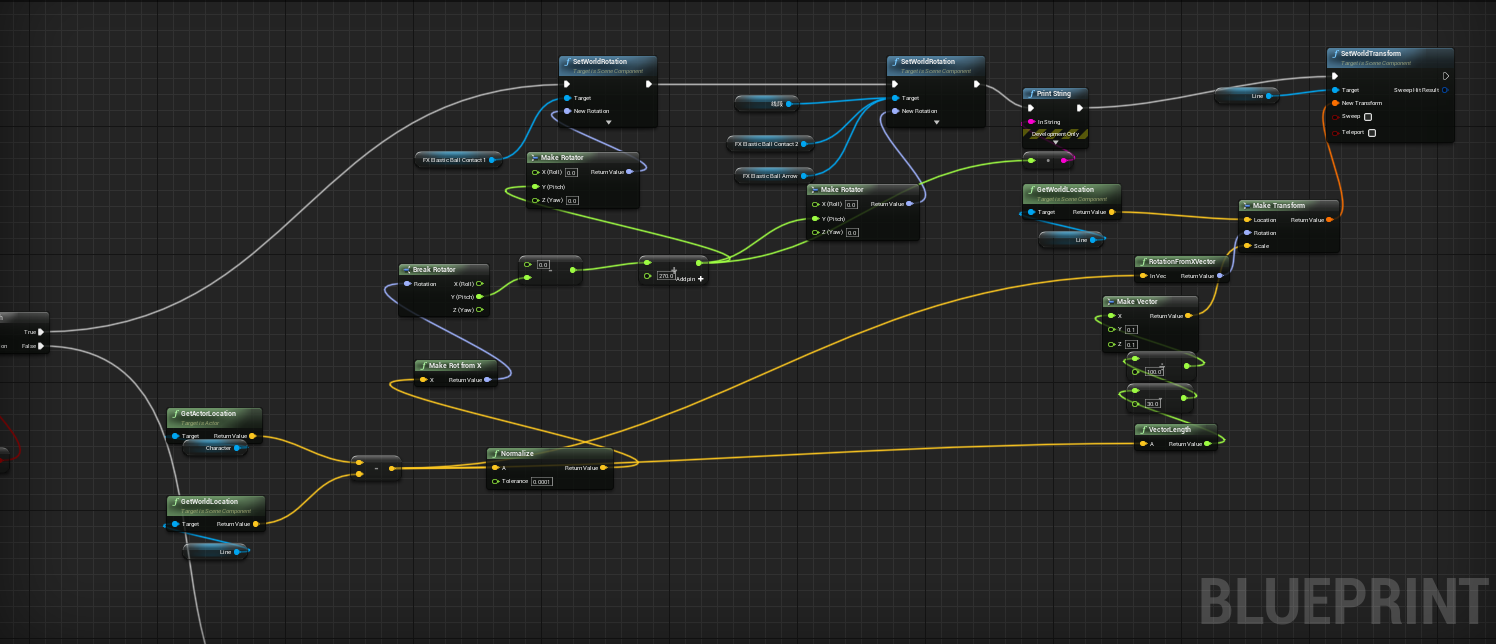Screen dimensions: 1496x644
Task: Click exec output pin of first SetWorldRotation
Action: click(649, 84)
